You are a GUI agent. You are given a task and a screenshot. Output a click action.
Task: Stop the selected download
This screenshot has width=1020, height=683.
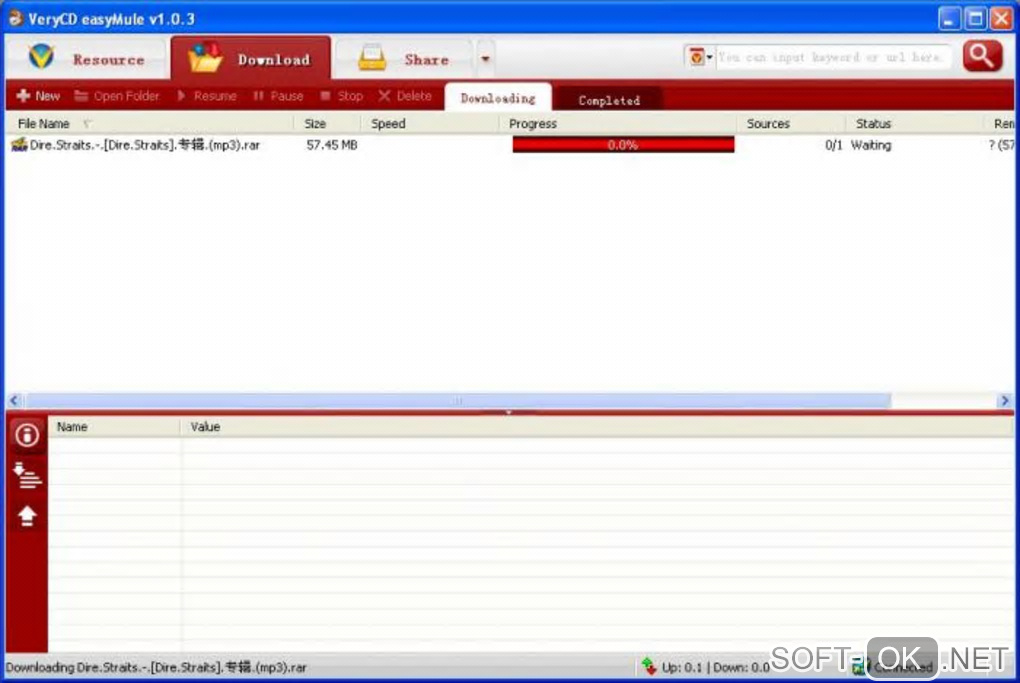(x=342, y=96)
